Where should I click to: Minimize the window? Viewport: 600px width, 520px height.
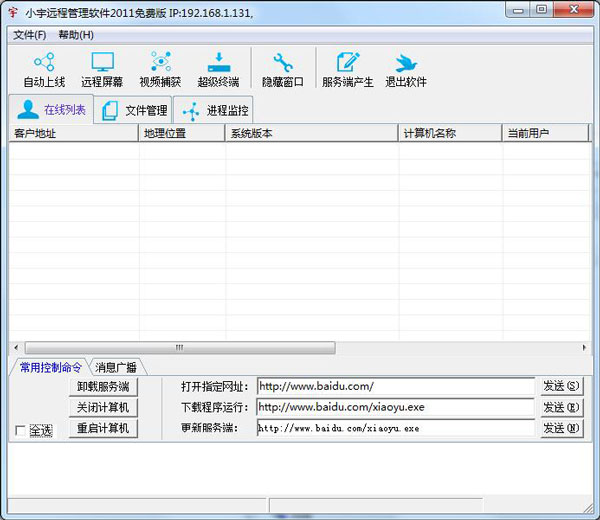[x=518, y=10]
